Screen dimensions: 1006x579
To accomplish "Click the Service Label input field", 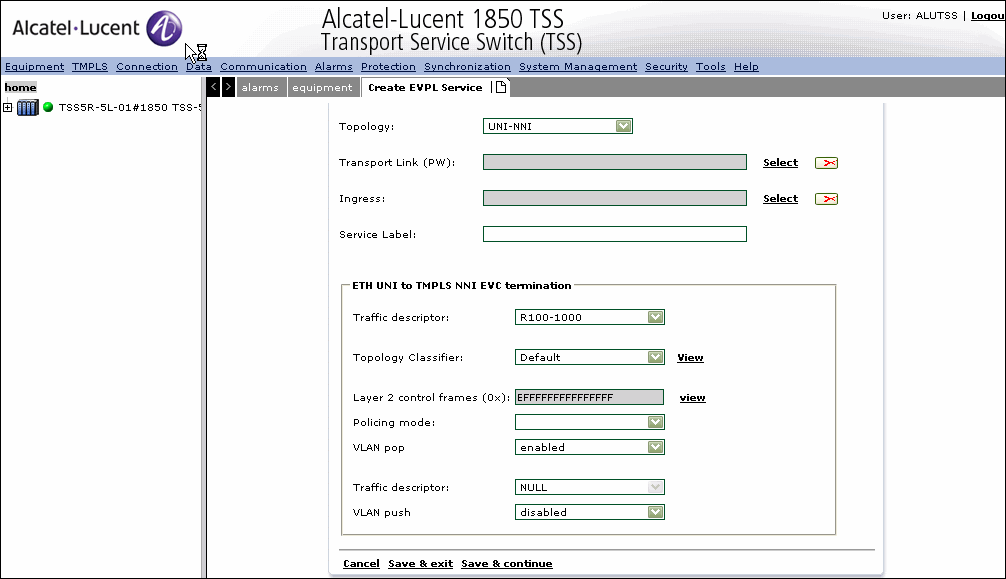I will pyautogui.click(x=615, y=234).
